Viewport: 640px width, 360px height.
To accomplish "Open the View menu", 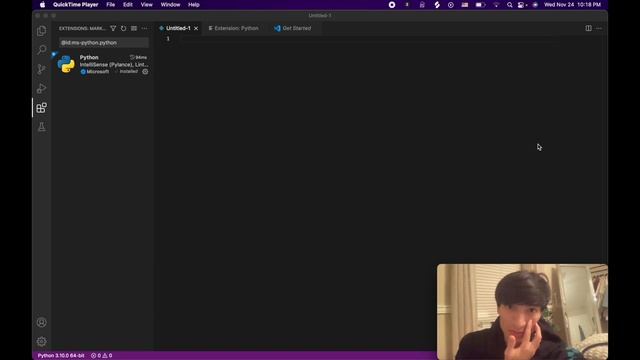I will tap(147, 5).
